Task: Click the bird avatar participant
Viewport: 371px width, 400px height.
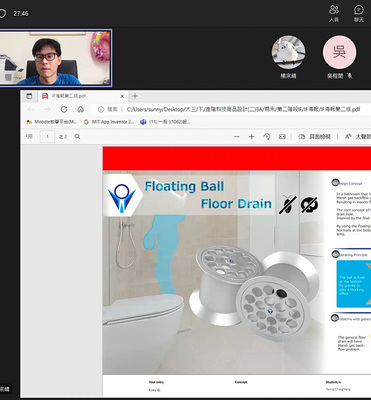Action: 288,52
